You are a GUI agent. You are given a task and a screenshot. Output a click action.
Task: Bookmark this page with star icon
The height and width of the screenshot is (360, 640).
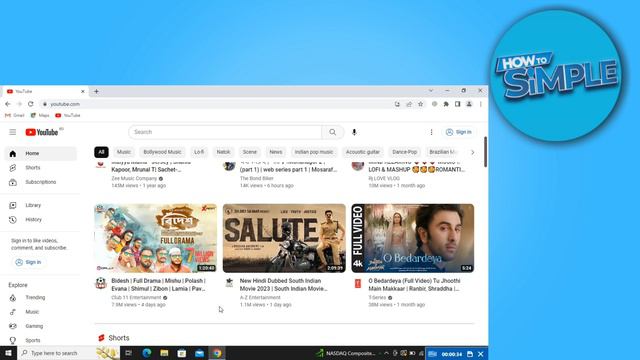coord(420,104)
